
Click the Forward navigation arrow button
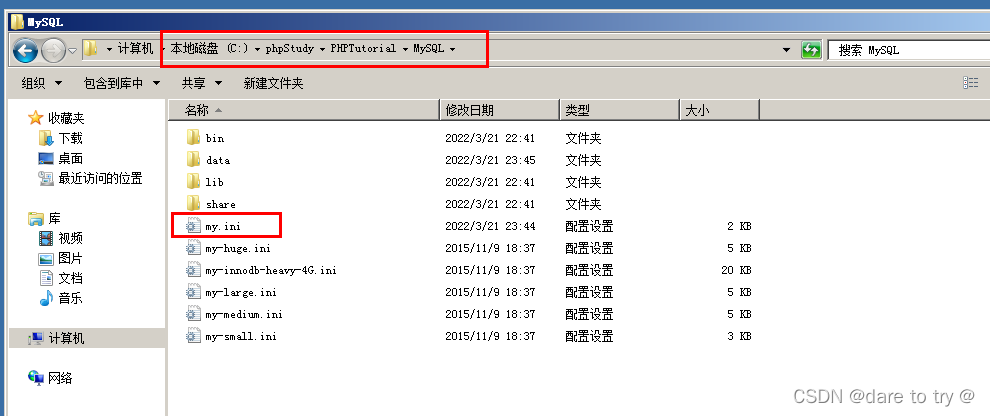(53, 49)
